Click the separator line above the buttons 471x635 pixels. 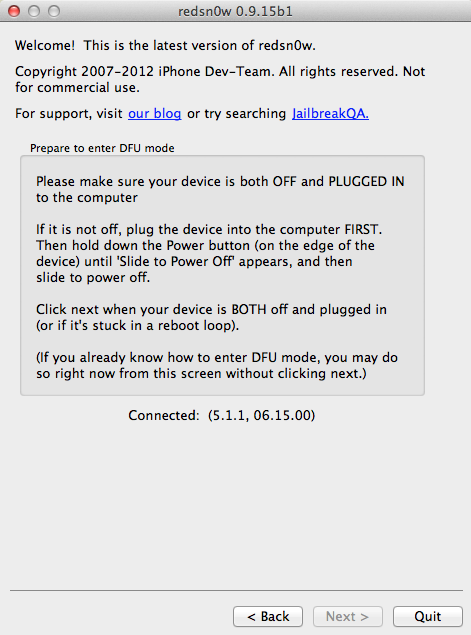236,590
